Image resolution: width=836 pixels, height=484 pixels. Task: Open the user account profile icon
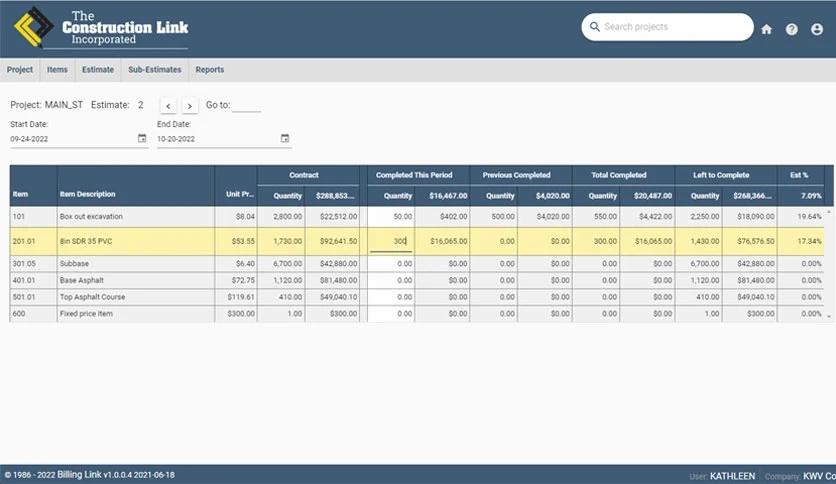(817, 29)
